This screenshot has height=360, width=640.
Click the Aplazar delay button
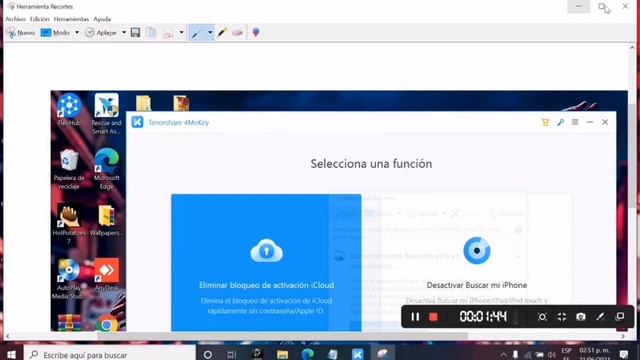point(101,33)
